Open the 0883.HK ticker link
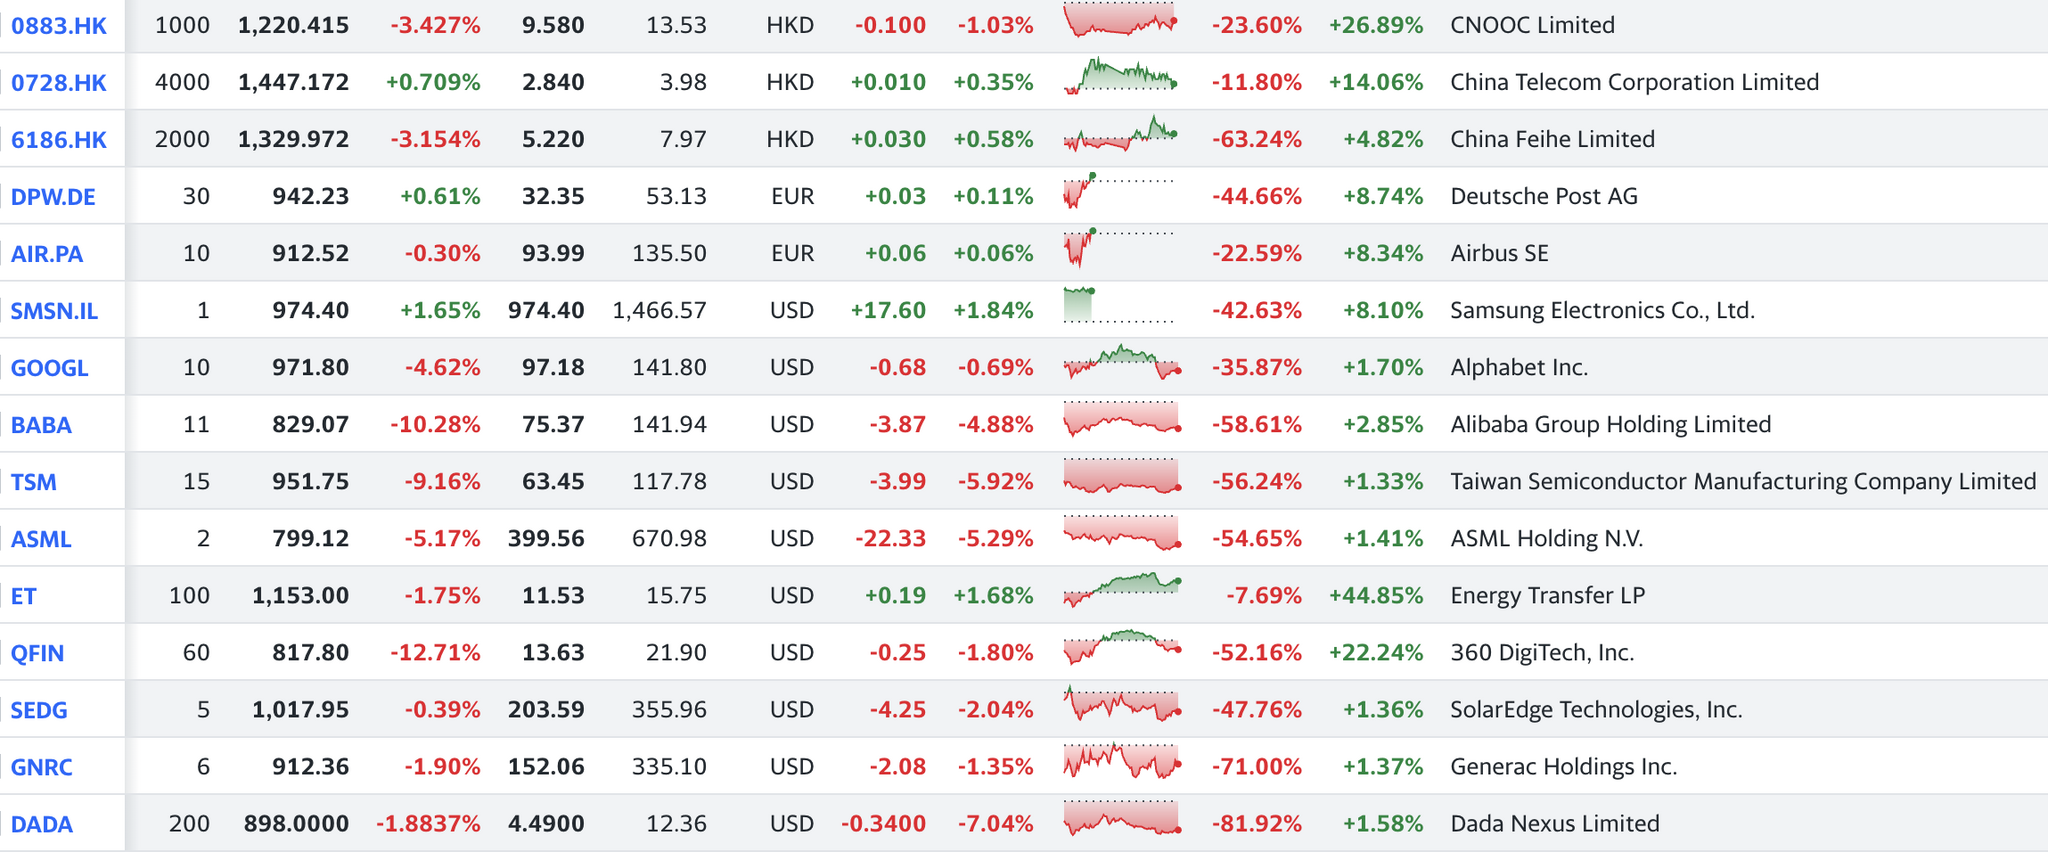Viewport: 2048px width, 852px height. pyautogui.click(x=59, y=26)
